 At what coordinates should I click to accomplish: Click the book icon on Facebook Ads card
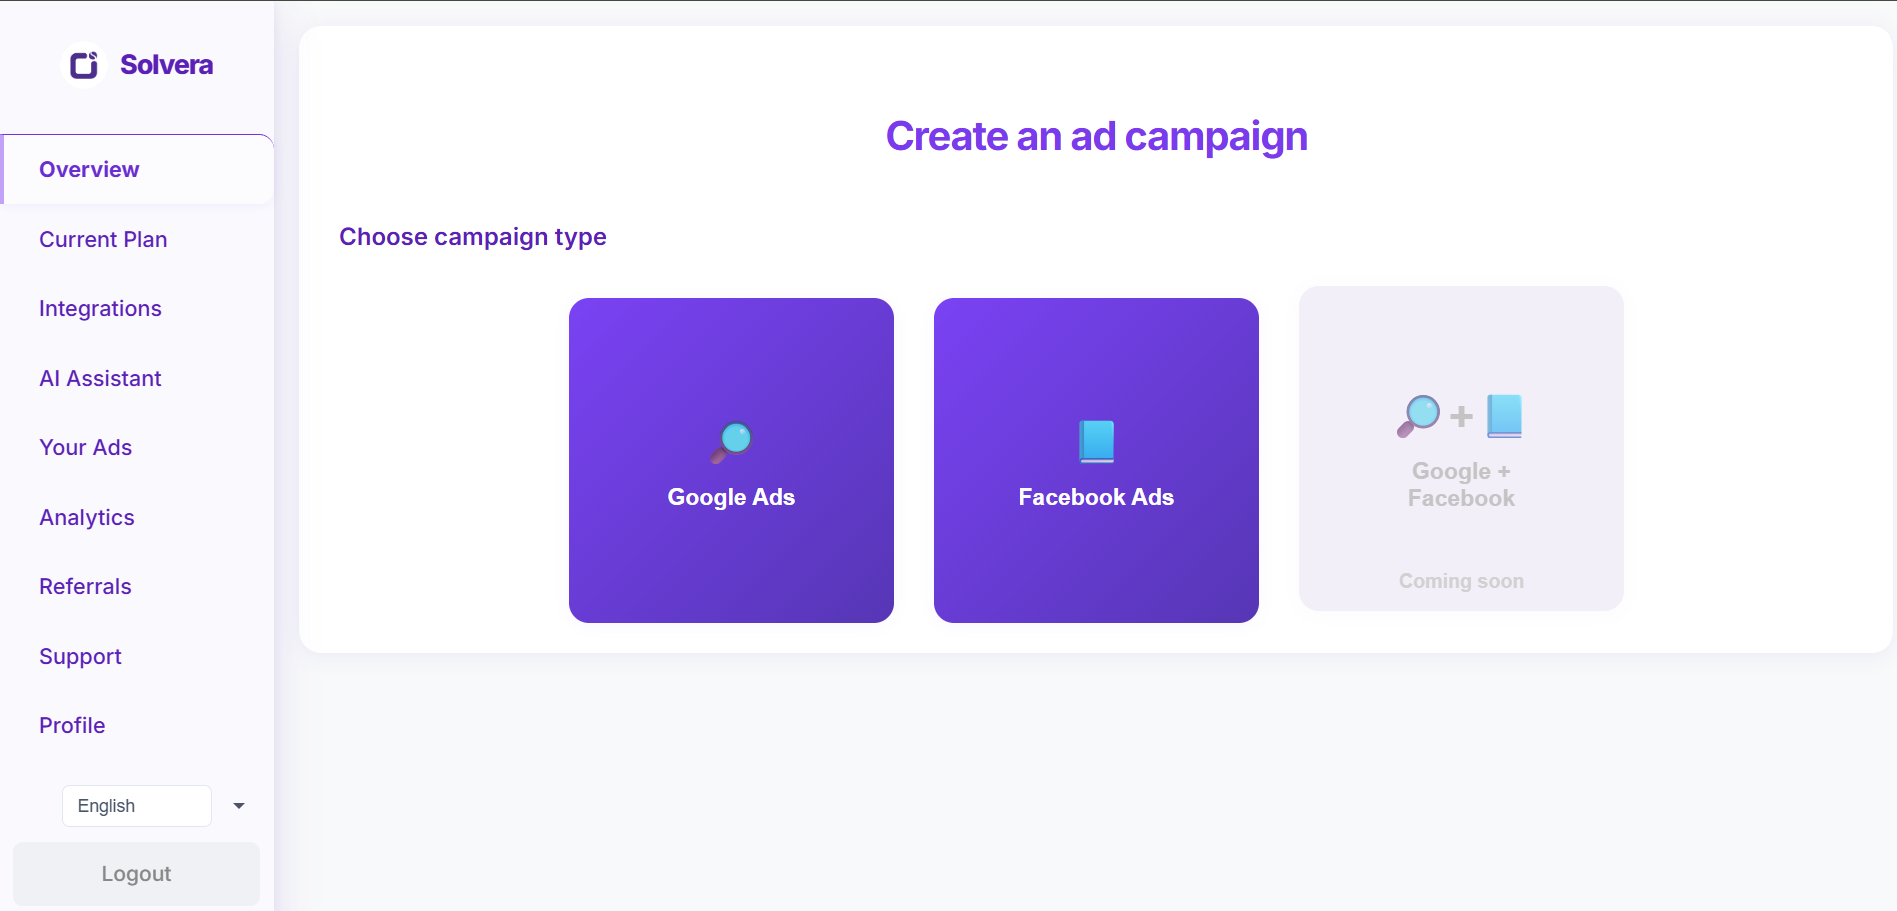1096,440
